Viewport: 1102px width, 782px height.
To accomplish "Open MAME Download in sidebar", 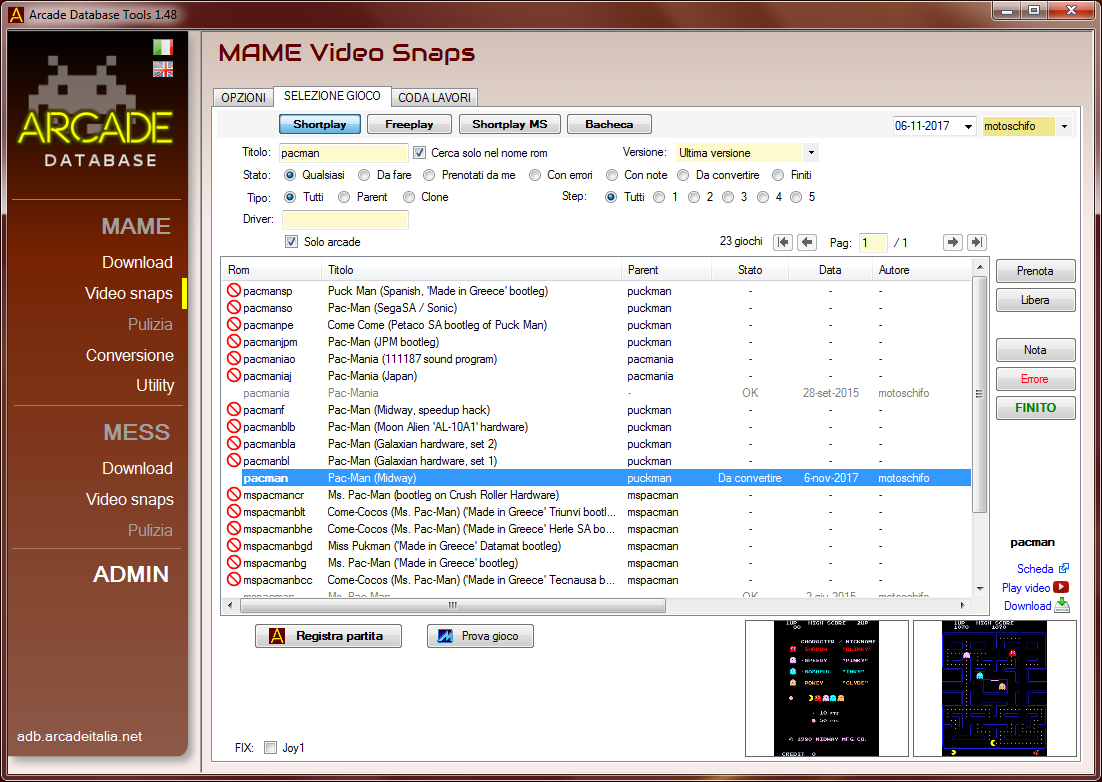I will tap(137, 262).
